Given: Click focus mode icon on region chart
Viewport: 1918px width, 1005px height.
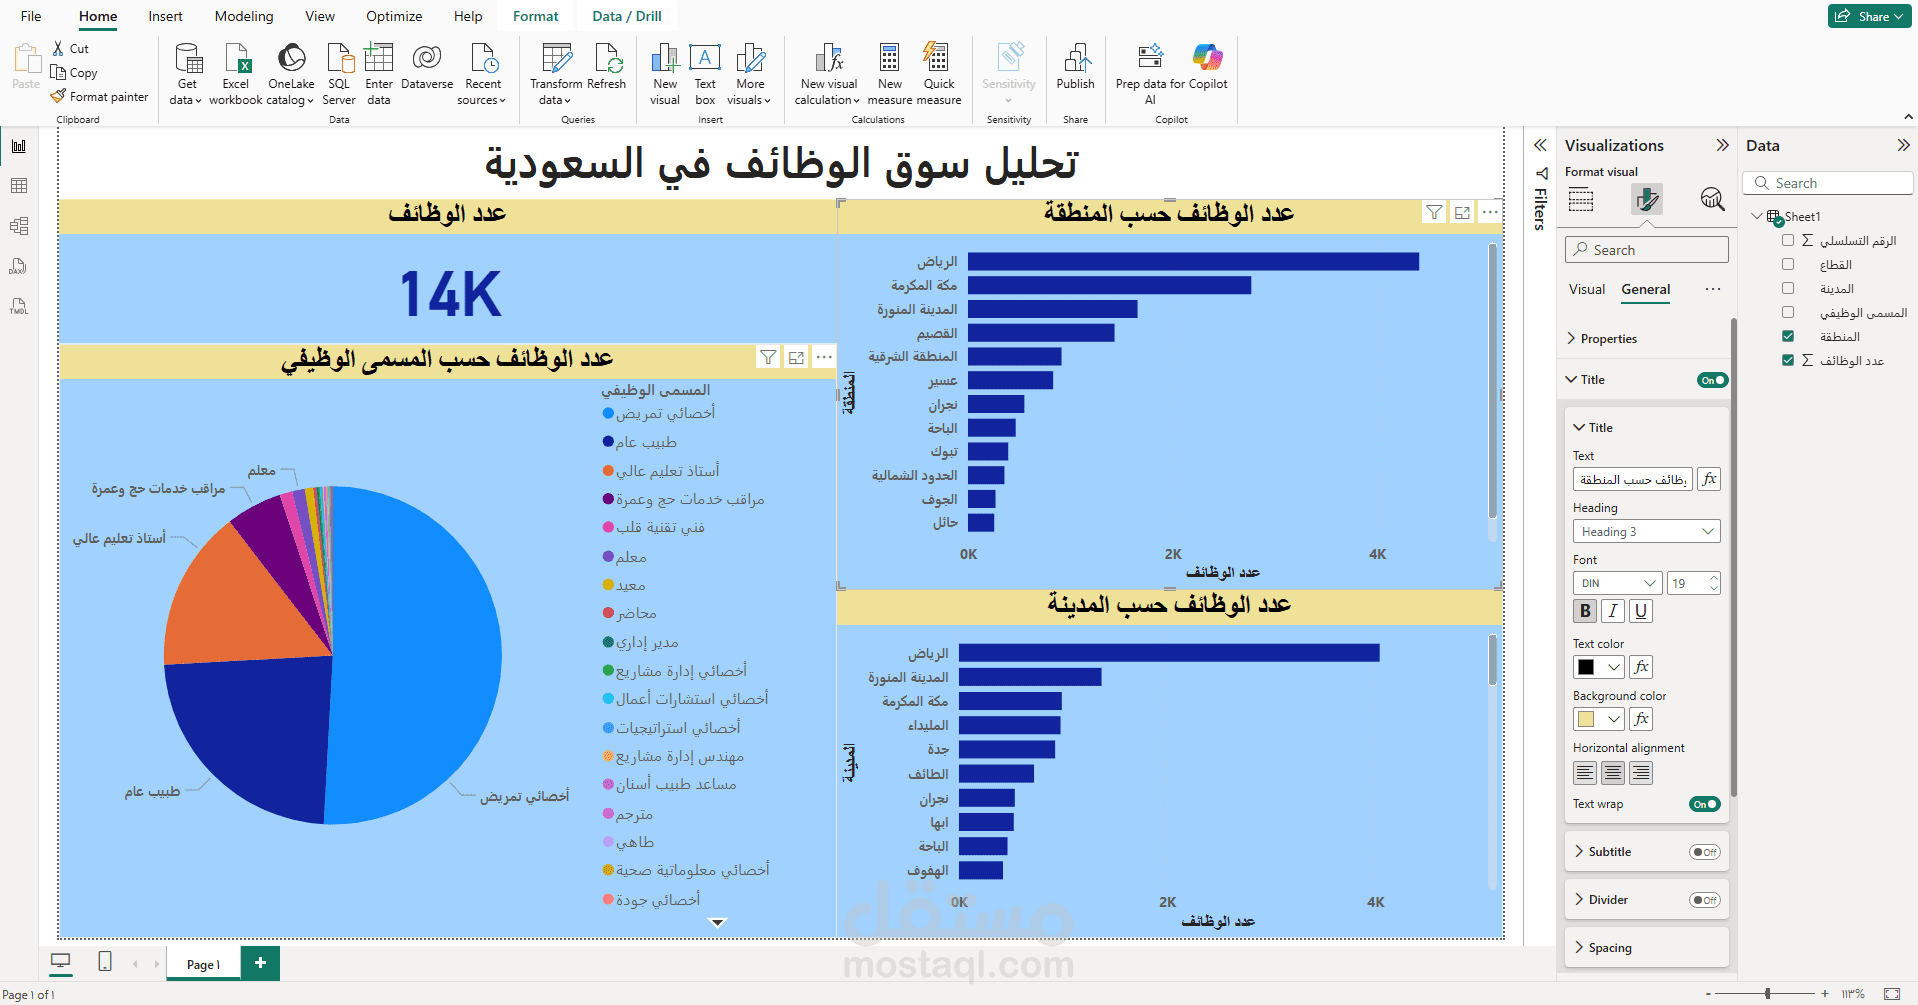Looking at the screenshot, I should click(x=1462, y=212).
